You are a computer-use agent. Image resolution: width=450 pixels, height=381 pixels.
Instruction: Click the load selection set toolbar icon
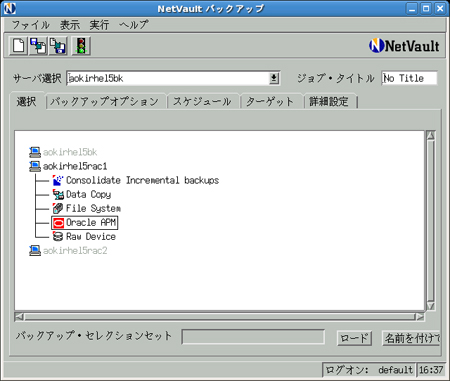(x=38, y=46)
